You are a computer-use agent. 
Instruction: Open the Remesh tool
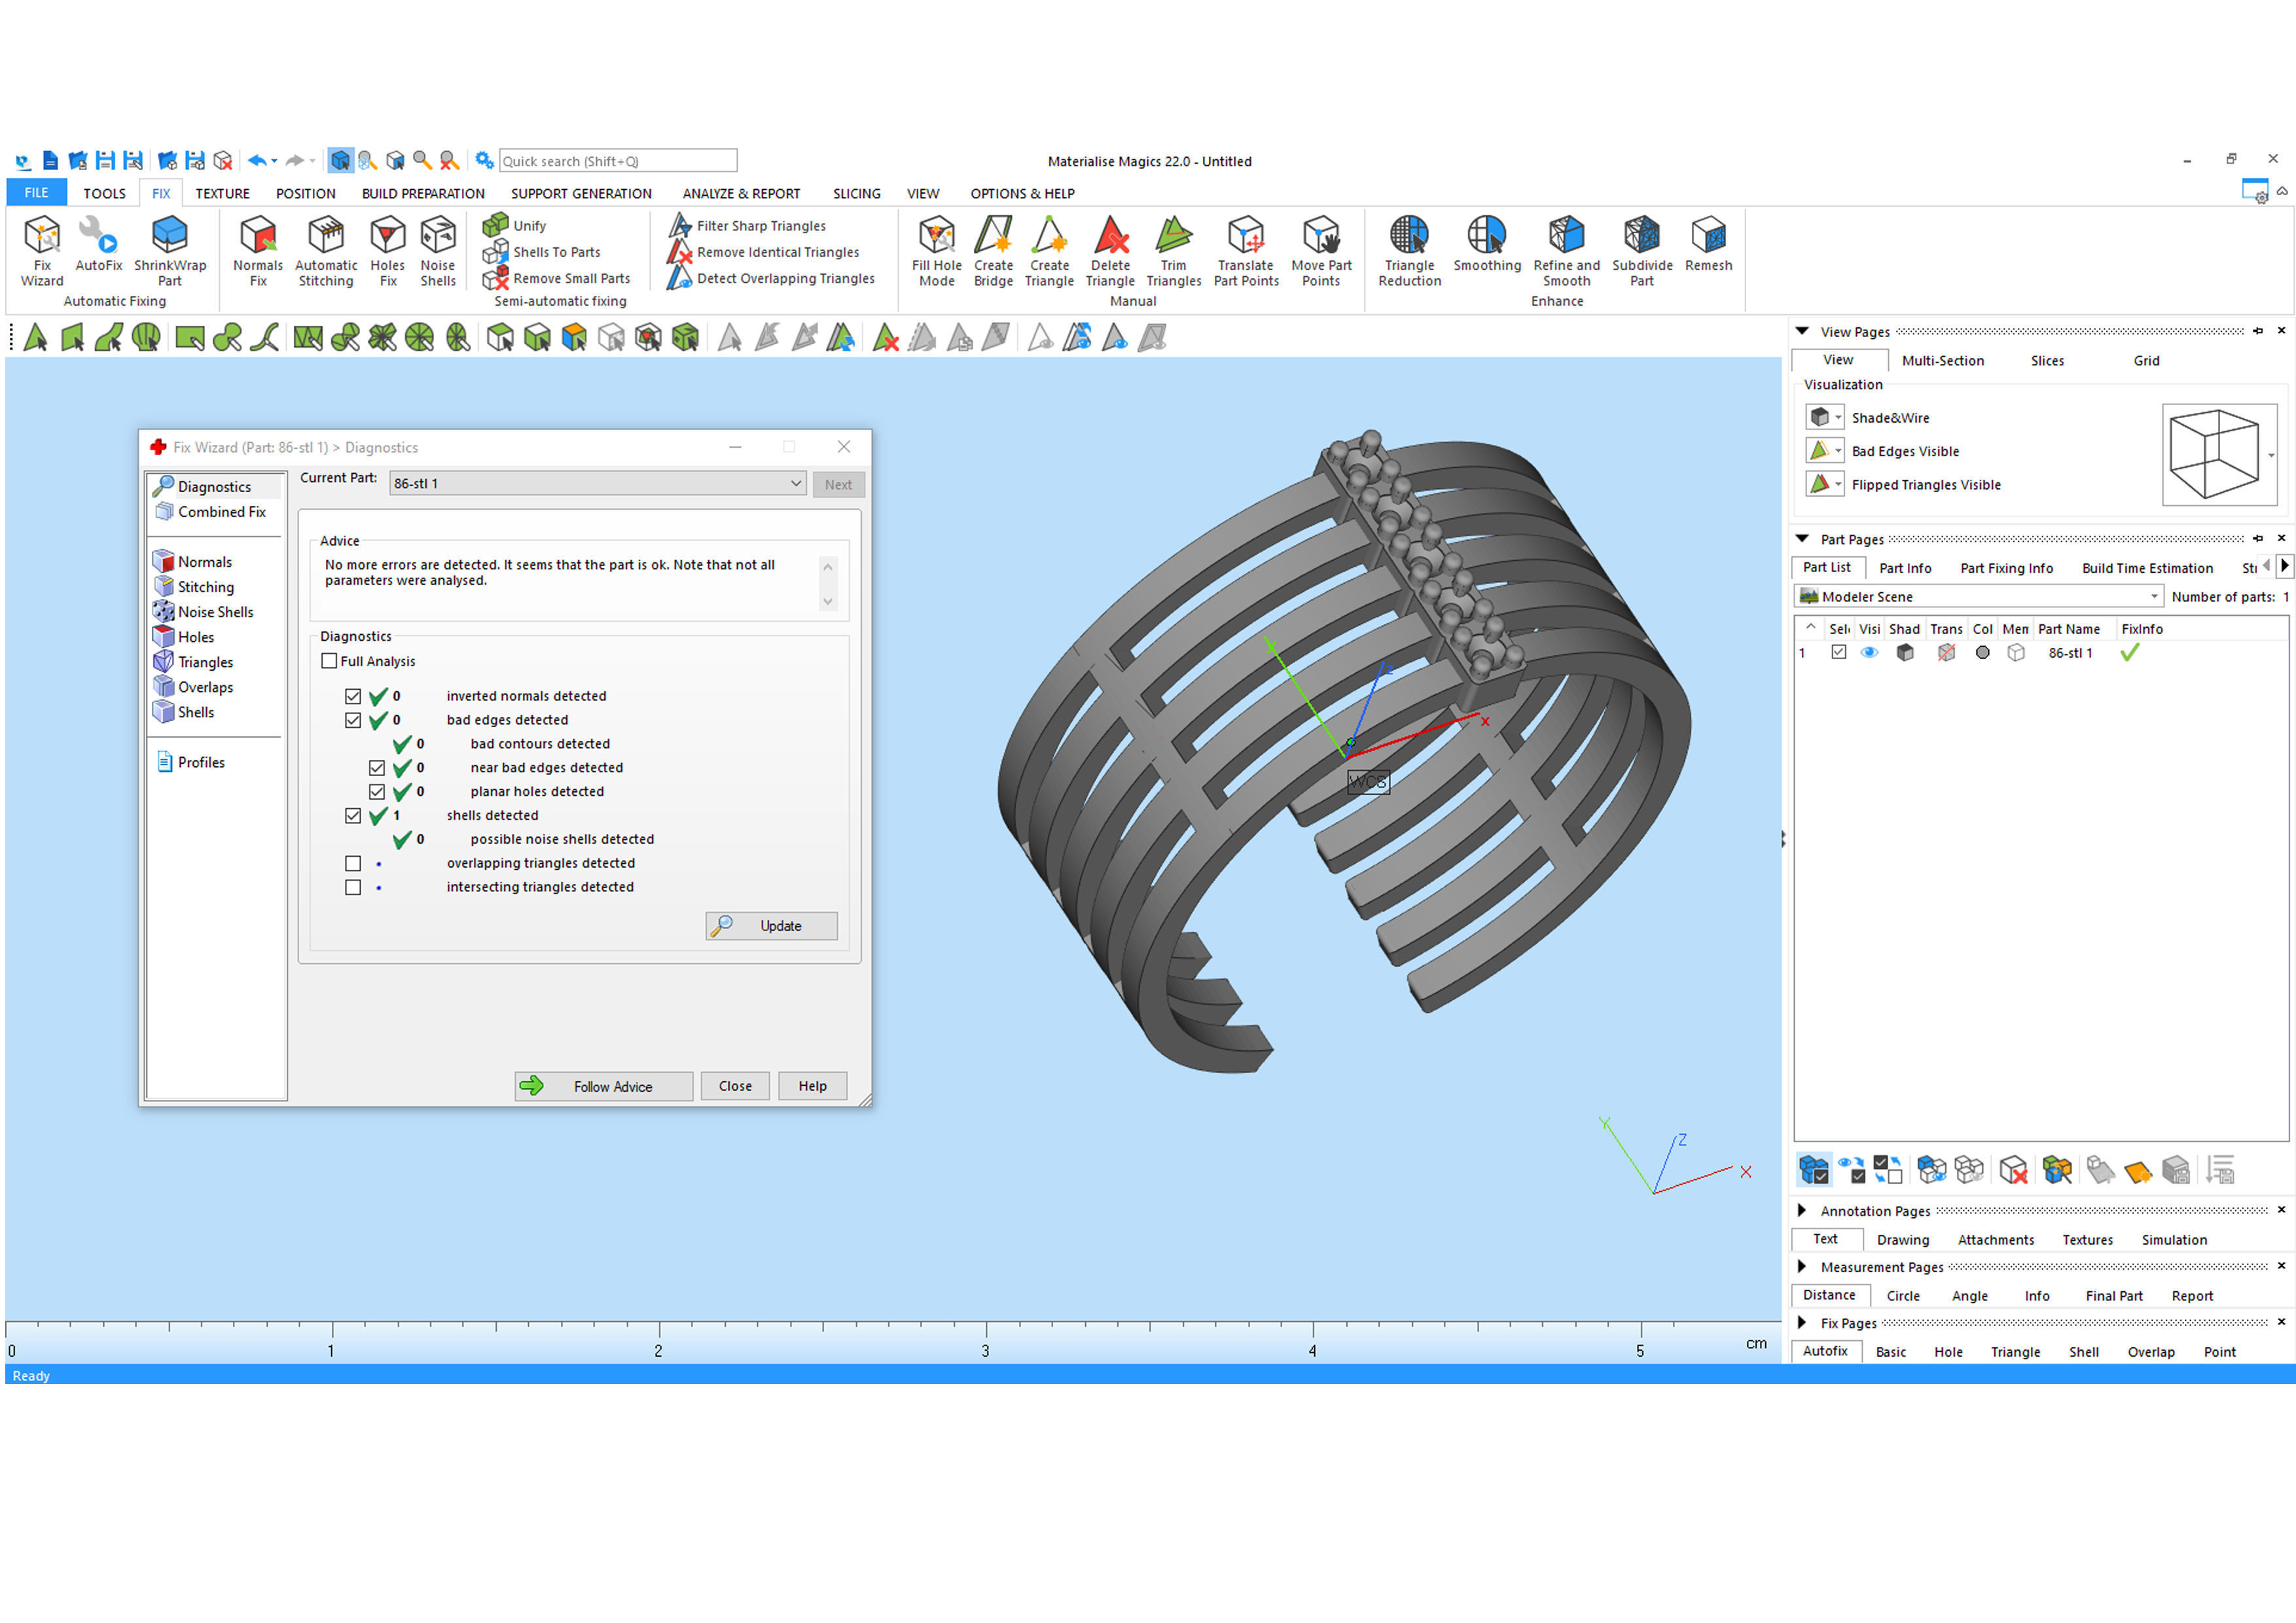(x=1708, y=243)
